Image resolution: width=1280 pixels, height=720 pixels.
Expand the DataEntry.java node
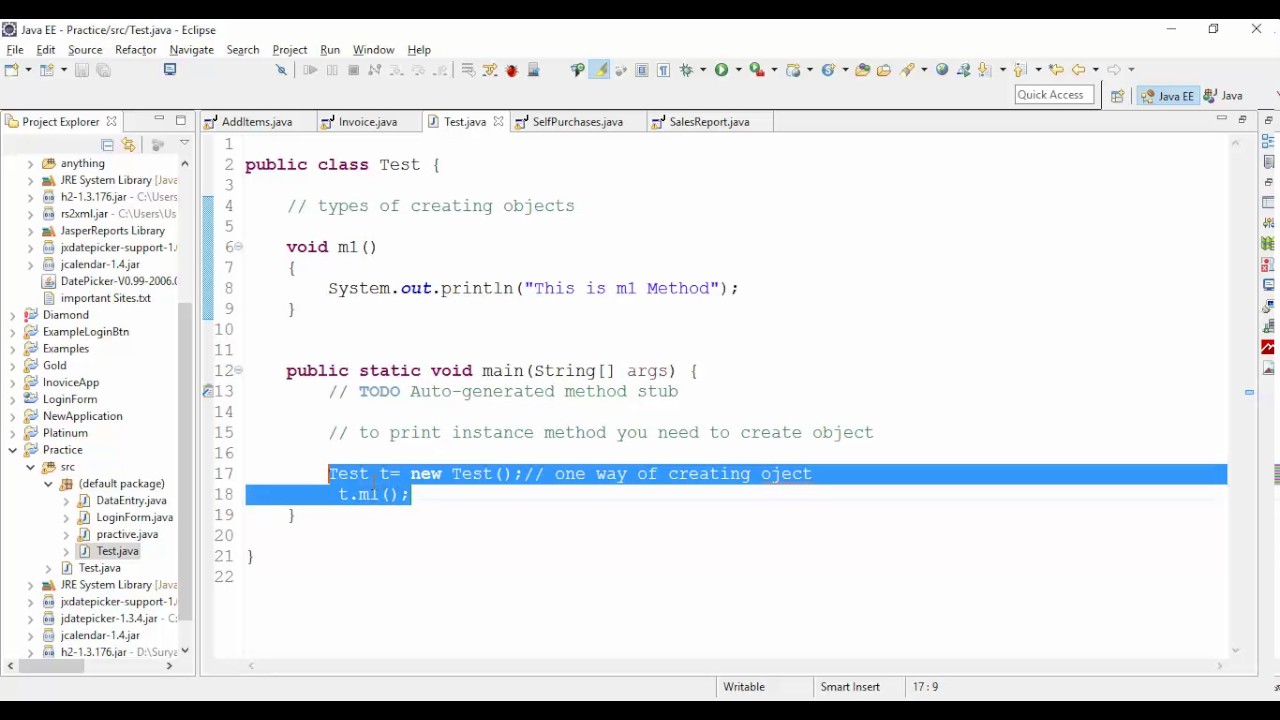(67, 501)
